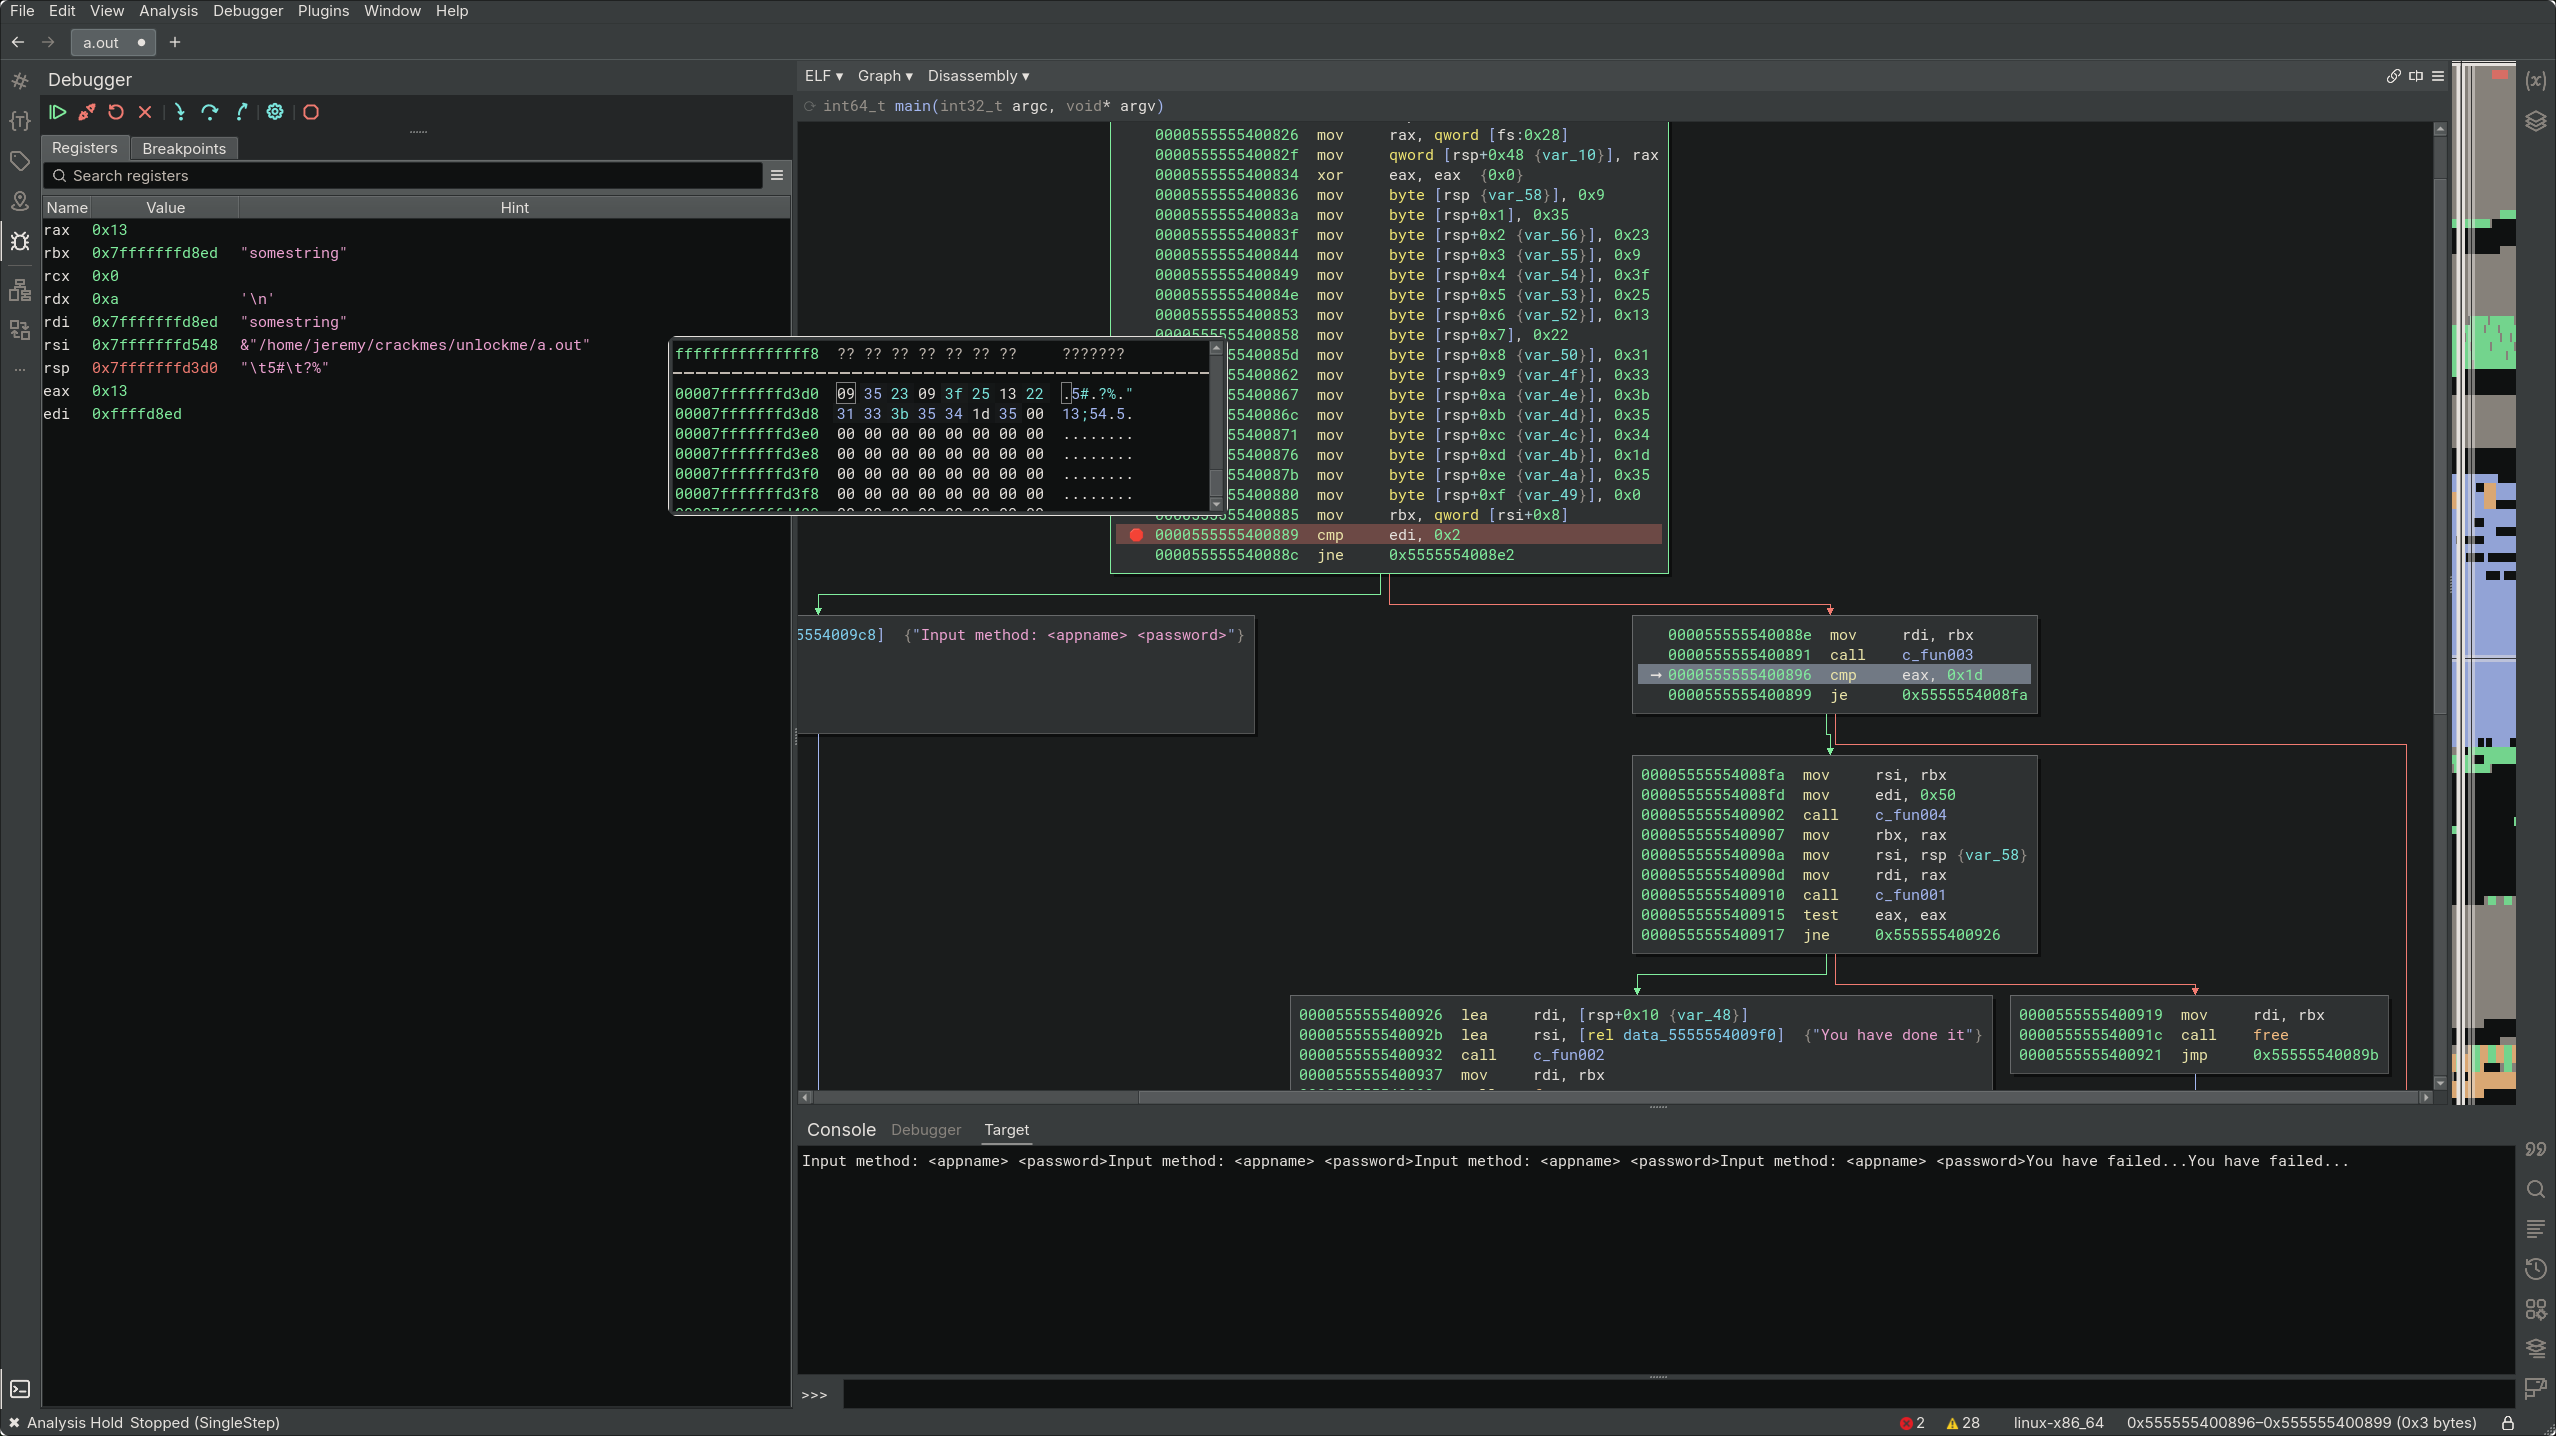Click the green Resume execution icon
Image resolution: width=2556 pixels, height=1436 pixels.
(x=58, y=112)
